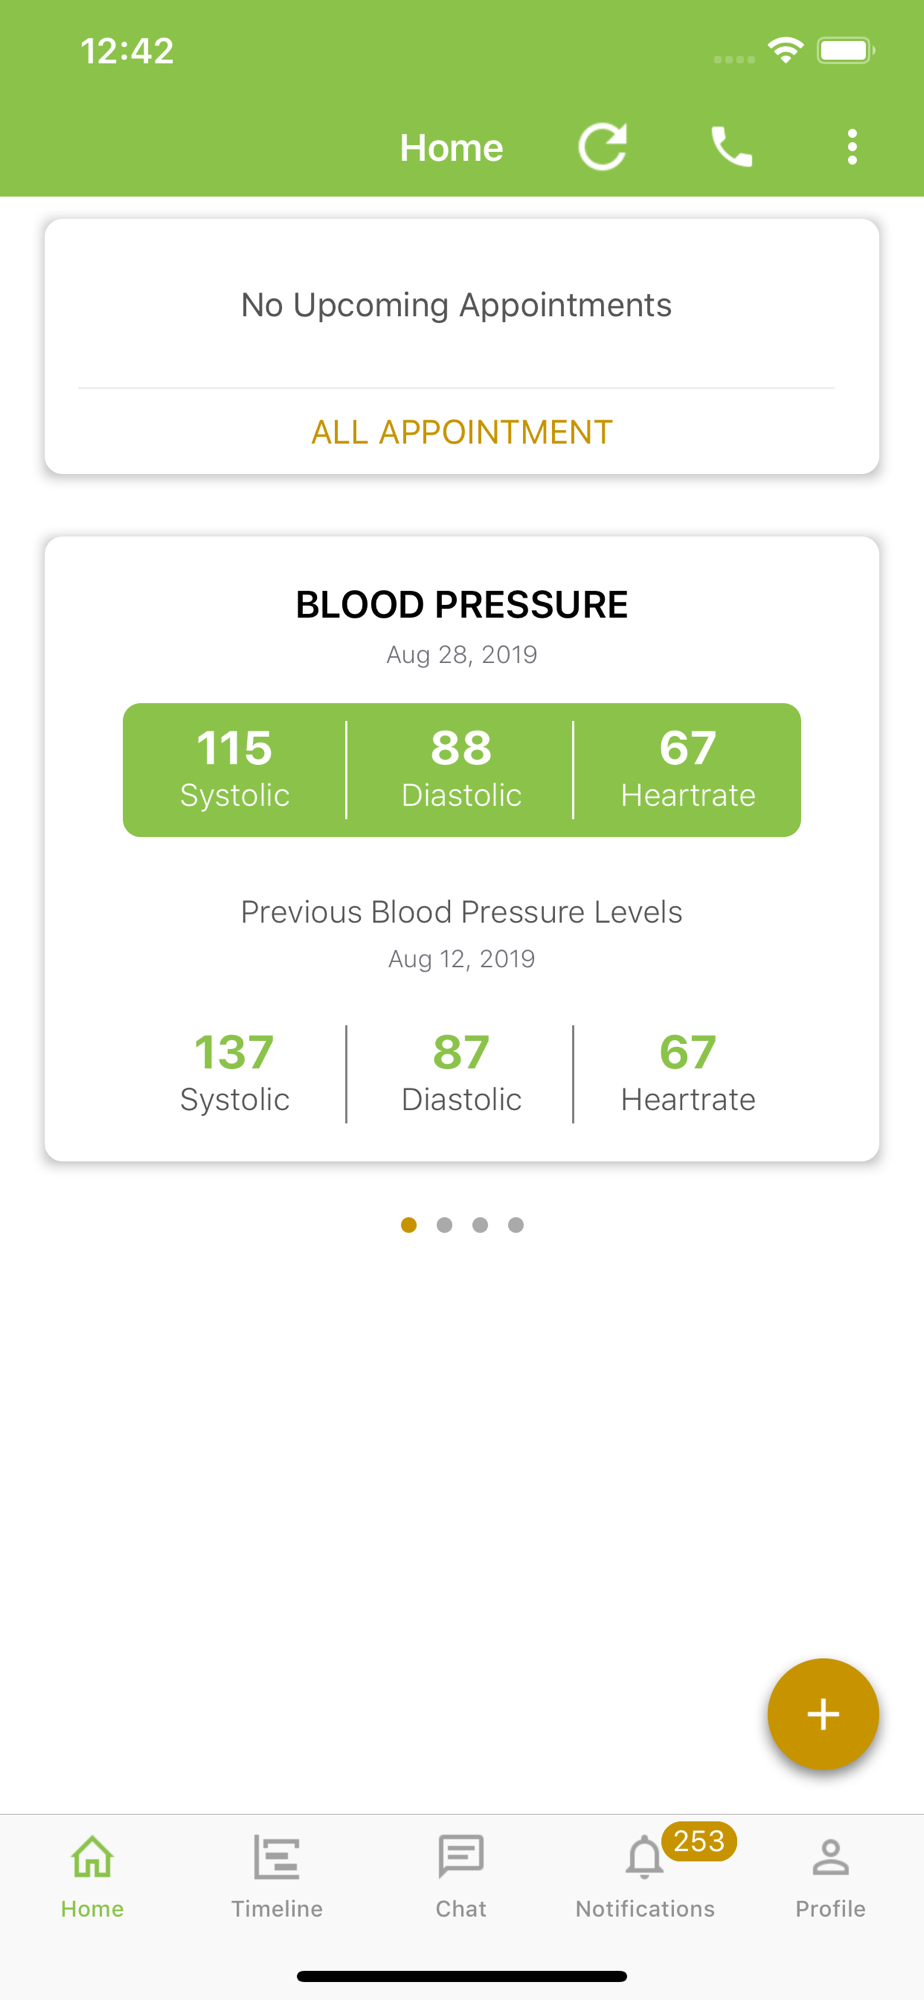Tap the refresh icon in header
The height and width of the screenshot is (2000, 924).
point(603,147)
